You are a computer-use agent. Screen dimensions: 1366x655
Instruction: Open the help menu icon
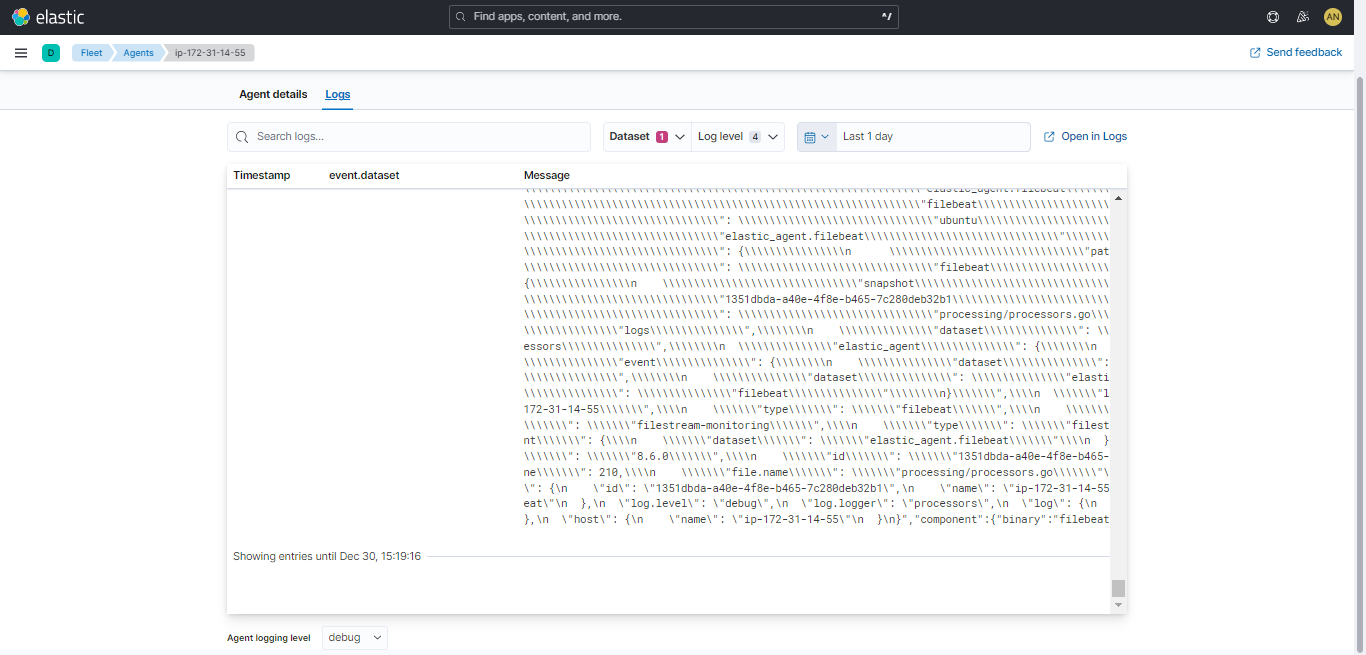pyautogui.click(x=1273, y=17)
